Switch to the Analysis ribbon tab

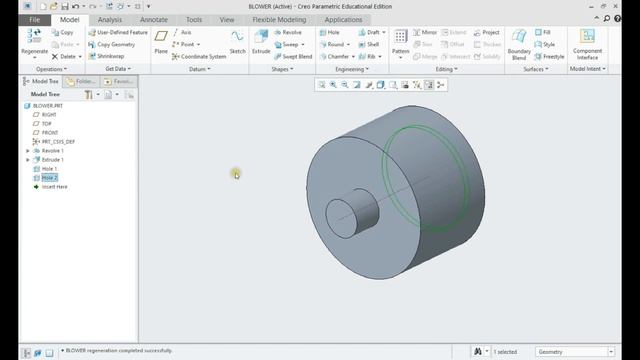point(109,20)
